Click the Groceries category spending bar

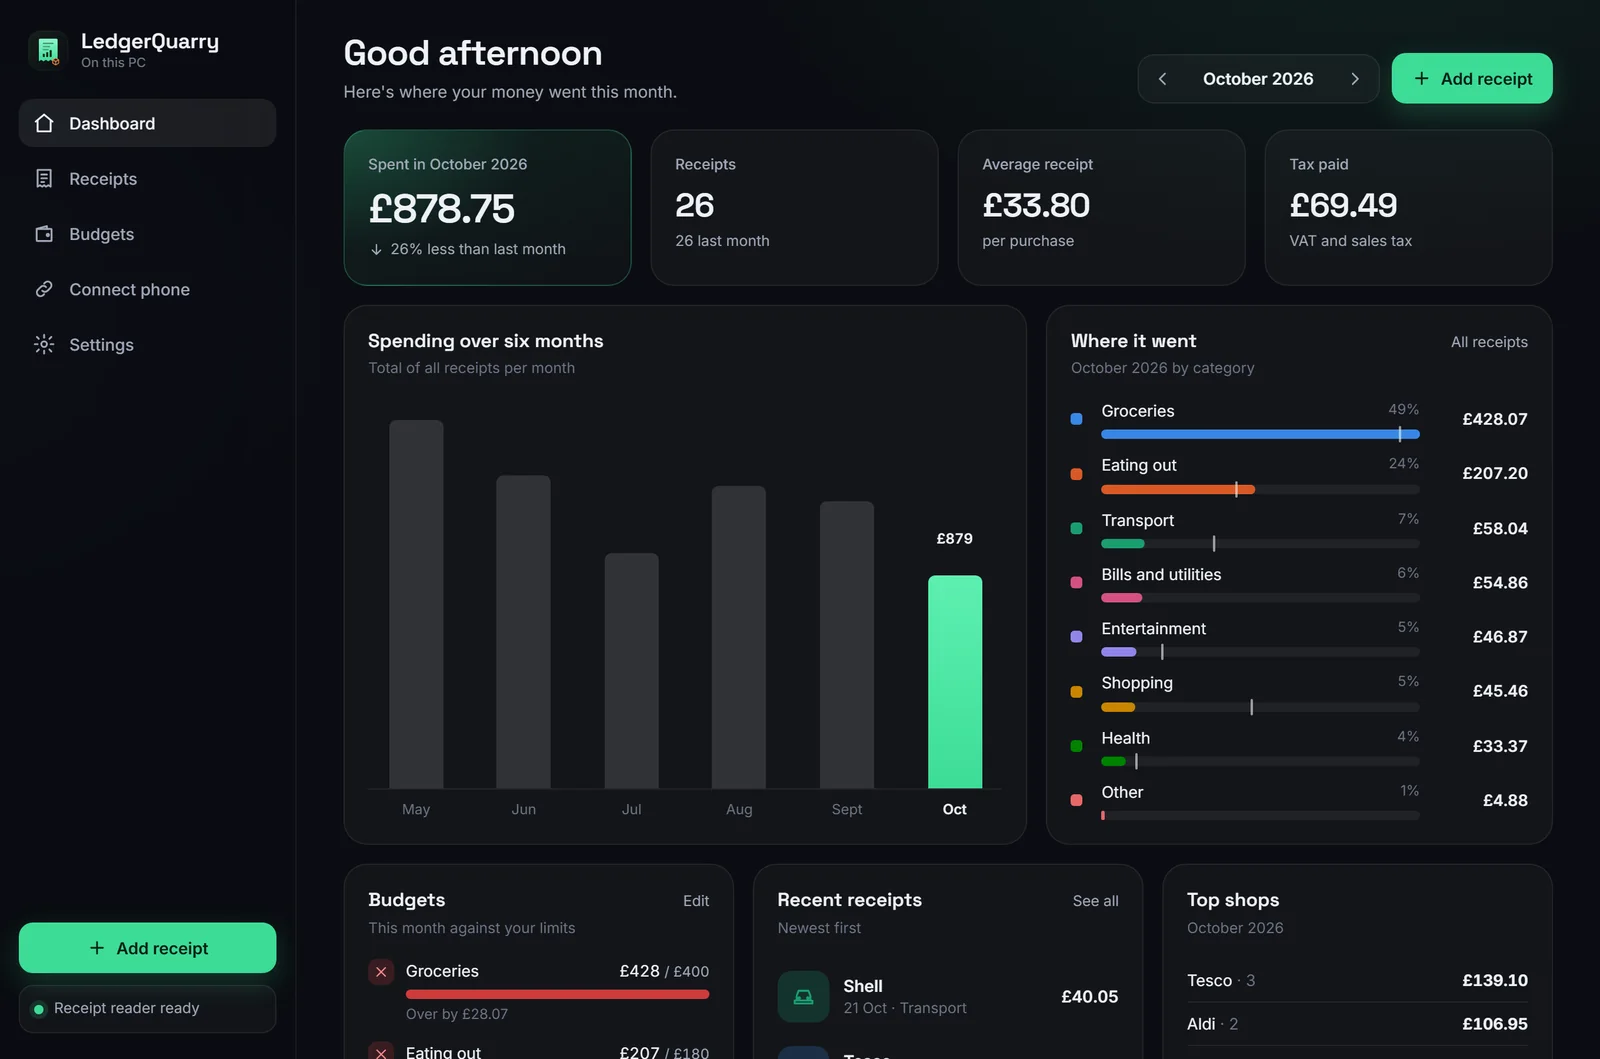point(1260,434)
